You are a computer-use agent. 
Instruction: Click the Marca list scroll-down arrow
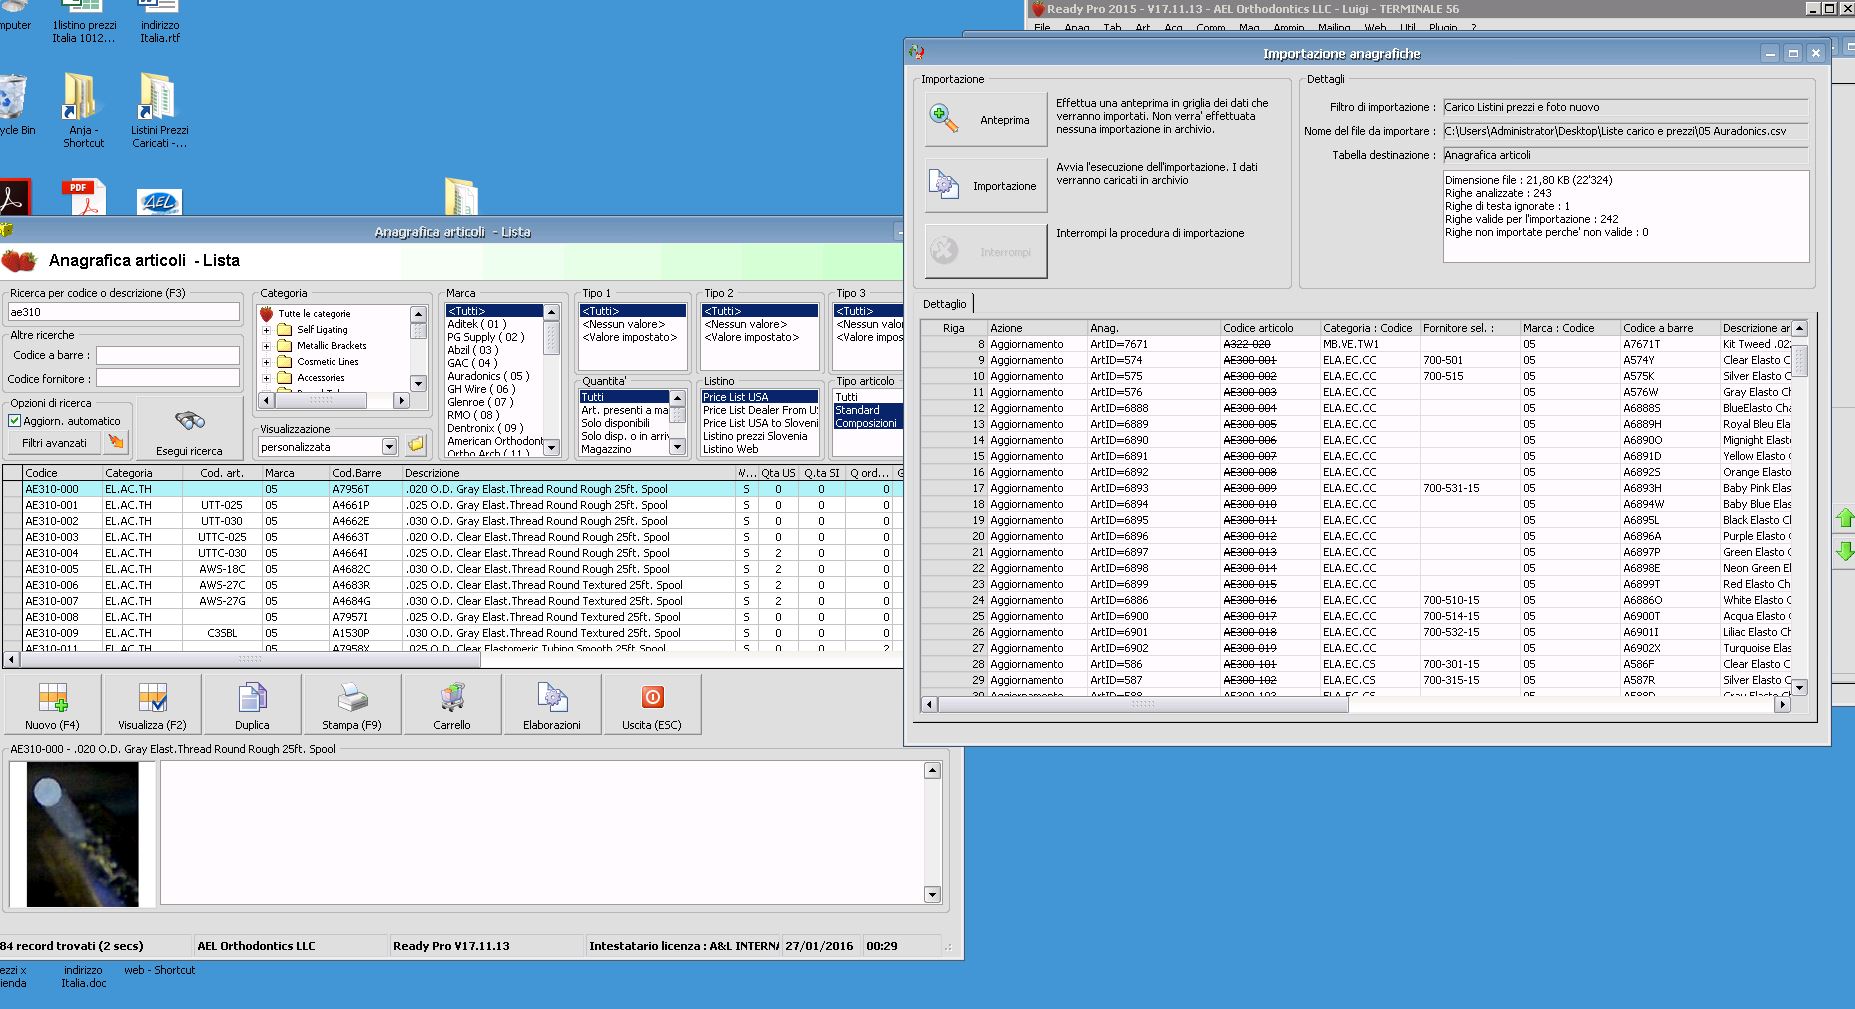click(551, 449)
